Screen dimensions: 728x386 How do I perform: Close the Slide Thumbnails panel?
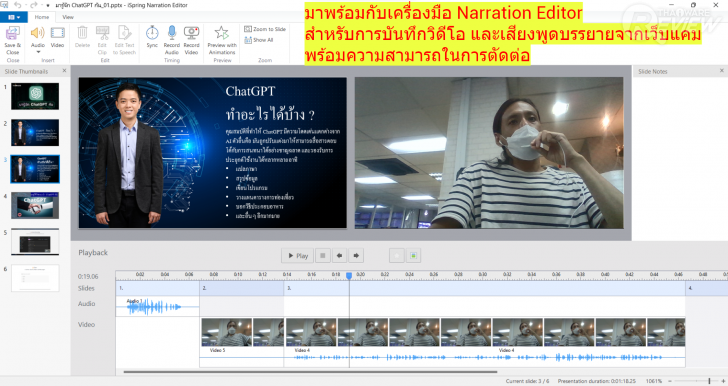click(x=65, y=71)
